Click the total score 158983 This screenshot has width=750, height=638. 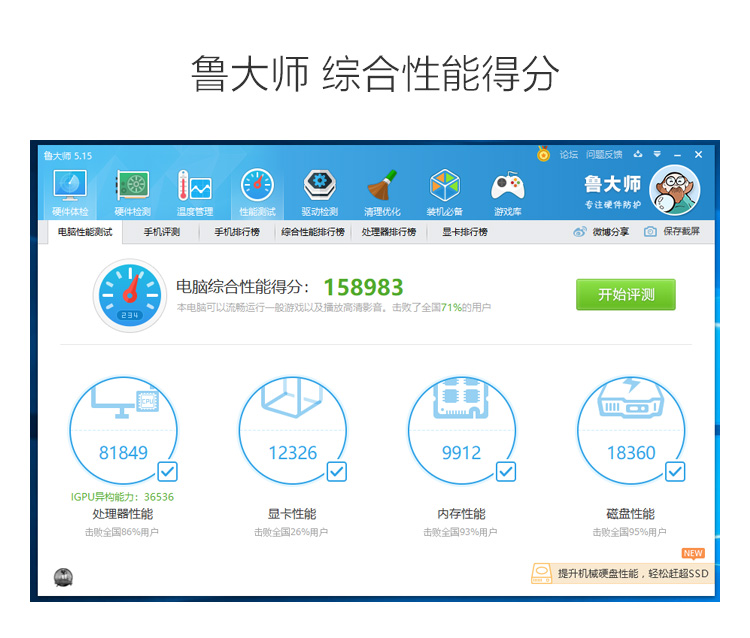click(x=364, y=287)
